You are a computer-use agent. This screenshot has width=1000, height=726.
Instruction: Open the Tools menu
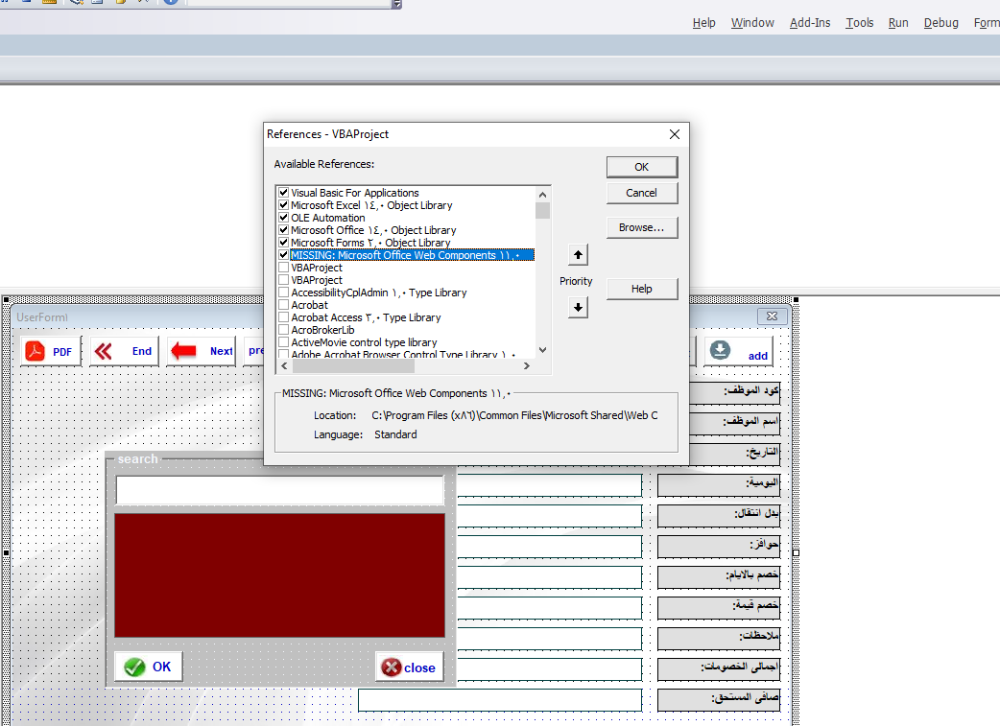click(860, 23)
